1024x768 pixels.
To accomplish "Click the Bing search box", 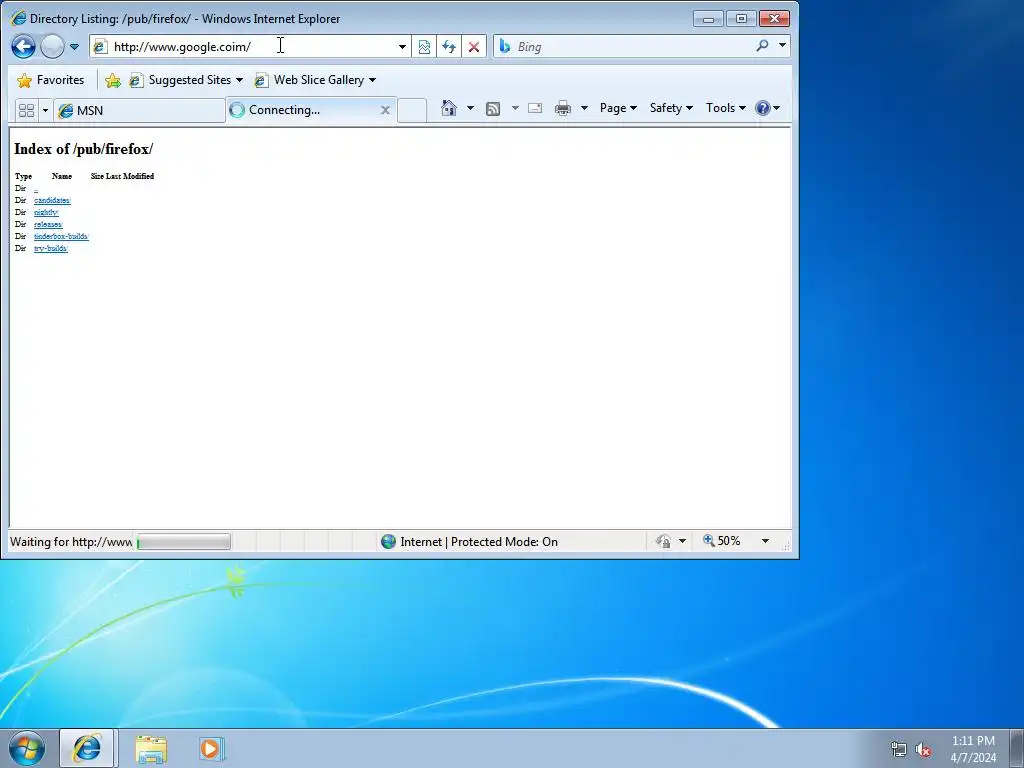I will tap(630, 46).
